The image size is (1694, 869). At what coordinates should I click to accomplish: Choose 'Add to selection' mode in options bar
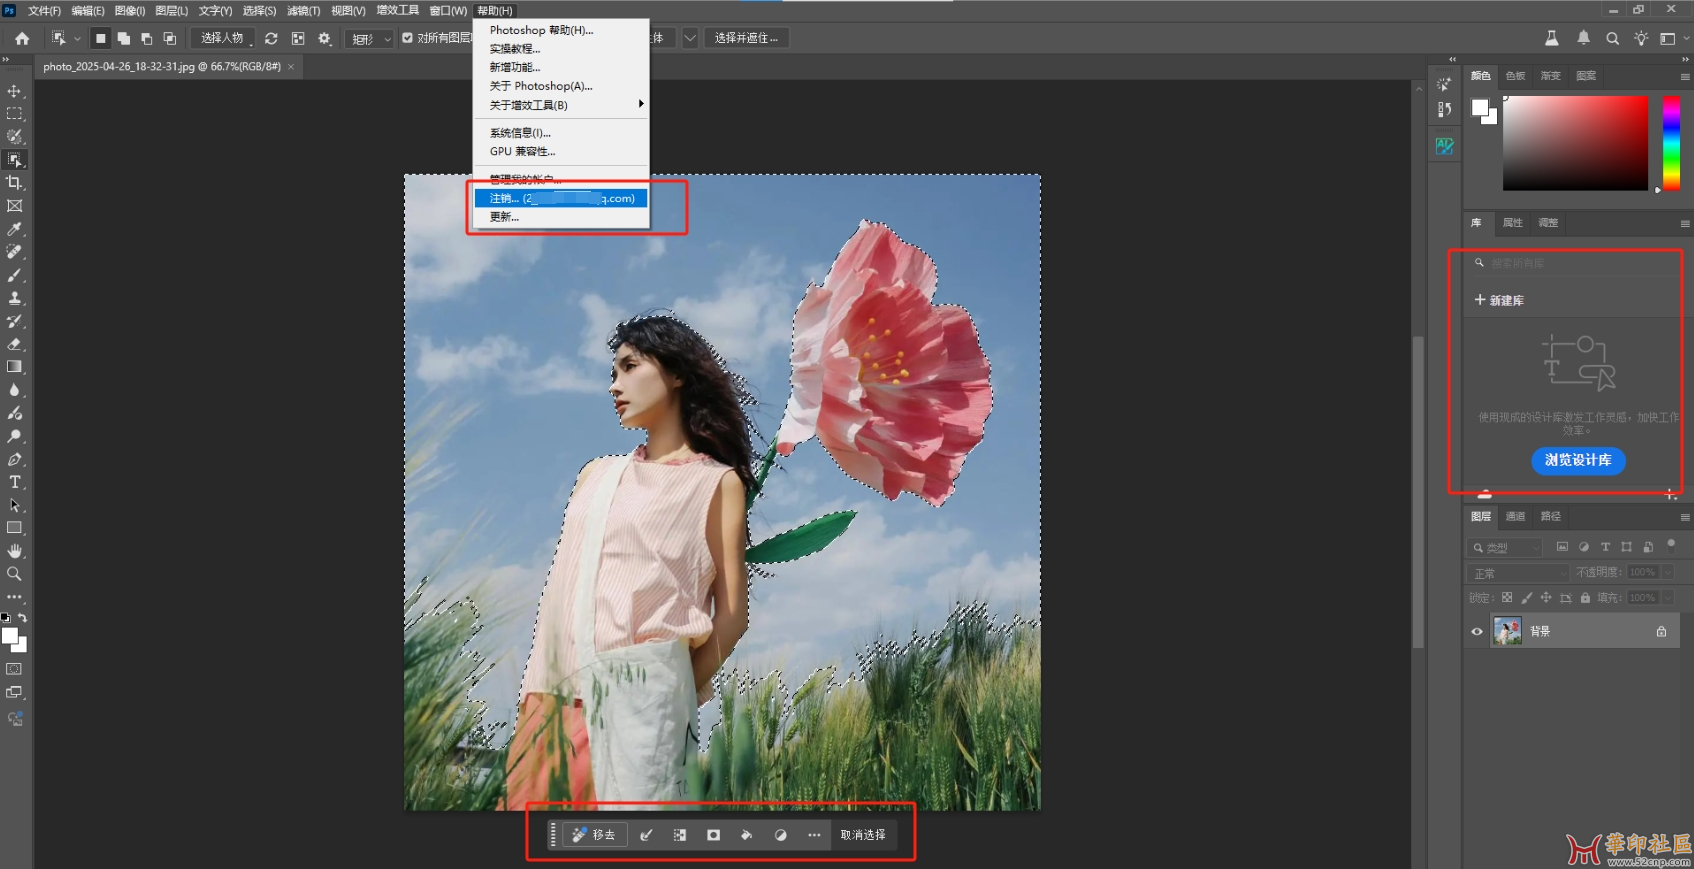point(123,38)
